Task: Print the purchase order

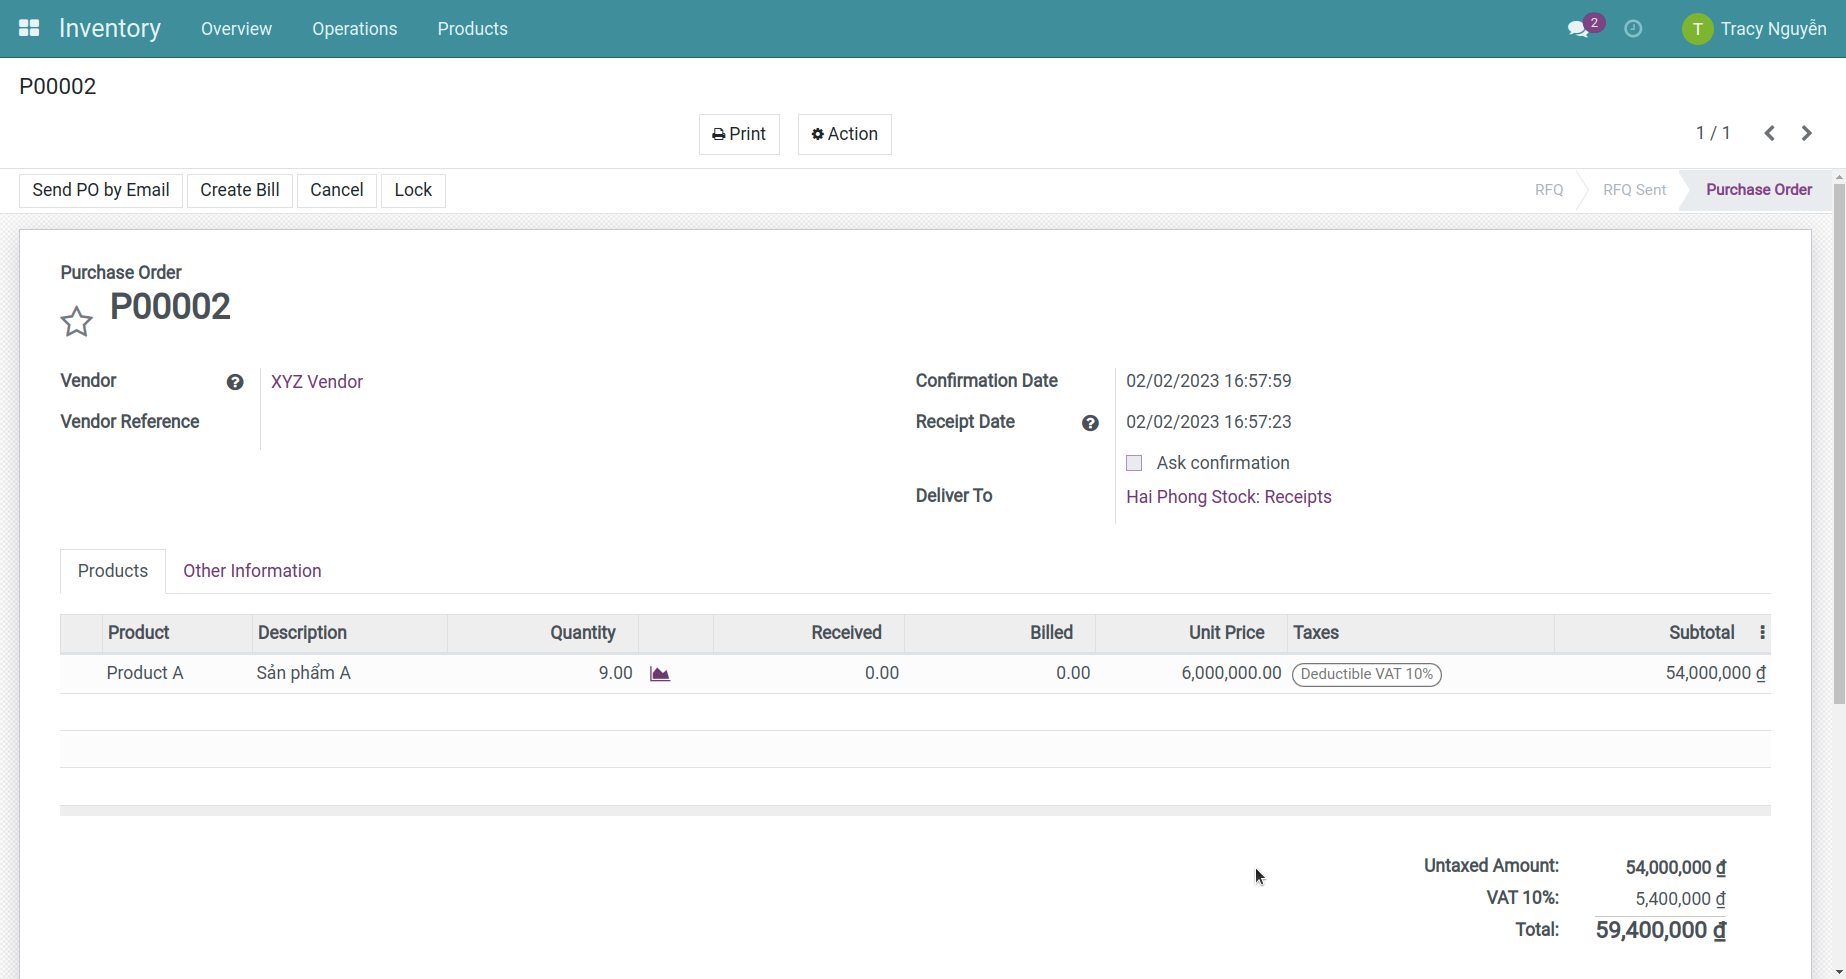Action: click(739, 134)
